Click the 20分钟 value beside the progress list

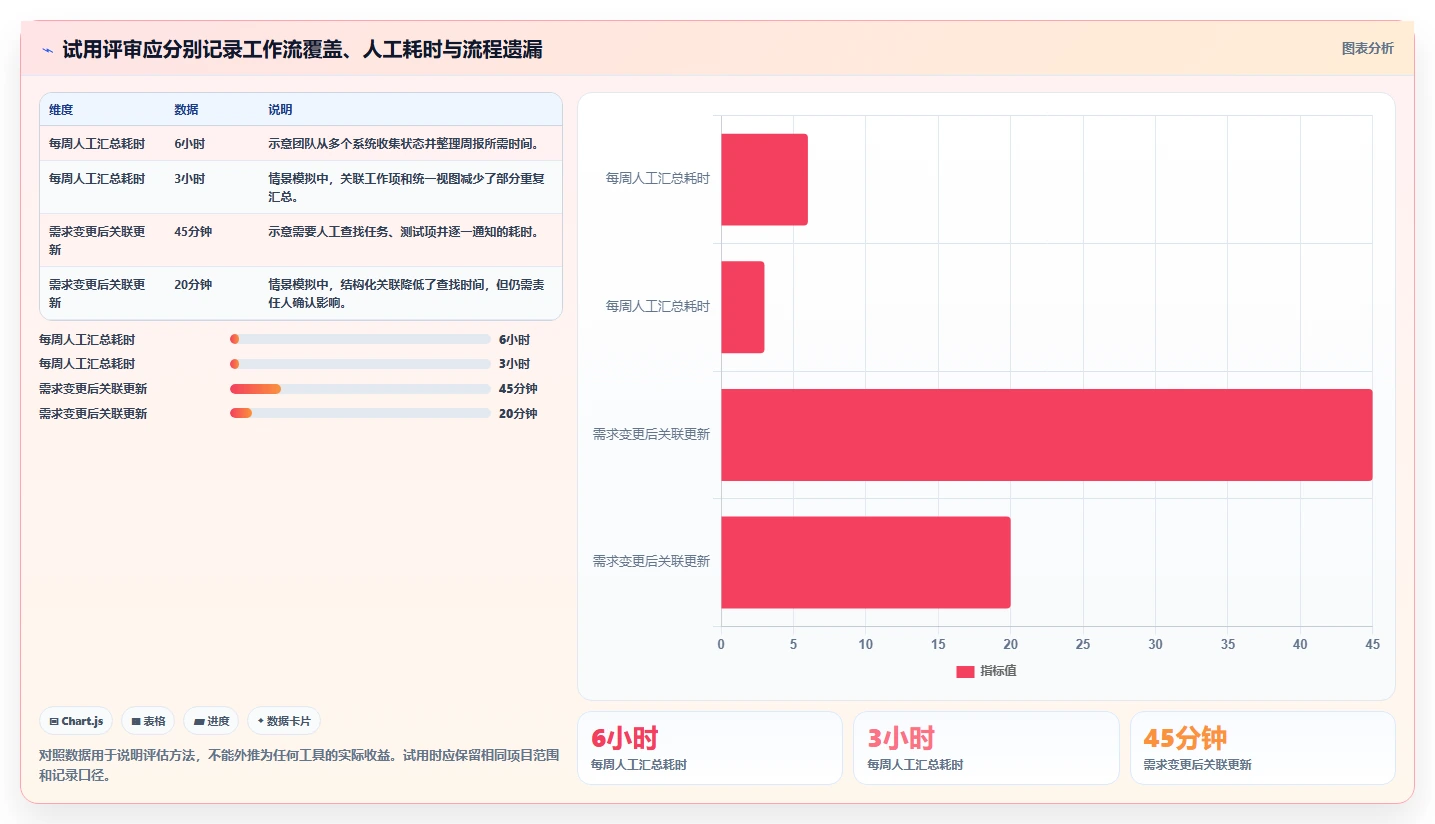518,414
